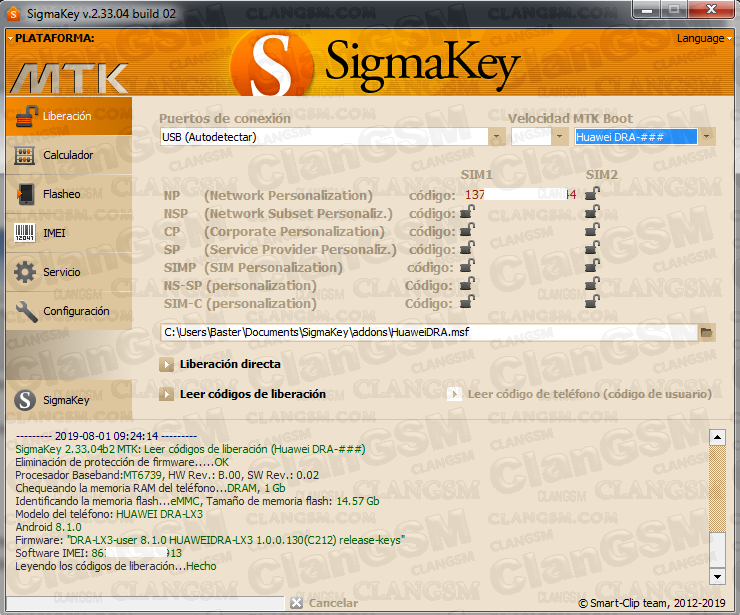Click the Huawei DRA-### model field
Image resolution: width=740 pixels, height=615 pixels.
pos(636,137)
